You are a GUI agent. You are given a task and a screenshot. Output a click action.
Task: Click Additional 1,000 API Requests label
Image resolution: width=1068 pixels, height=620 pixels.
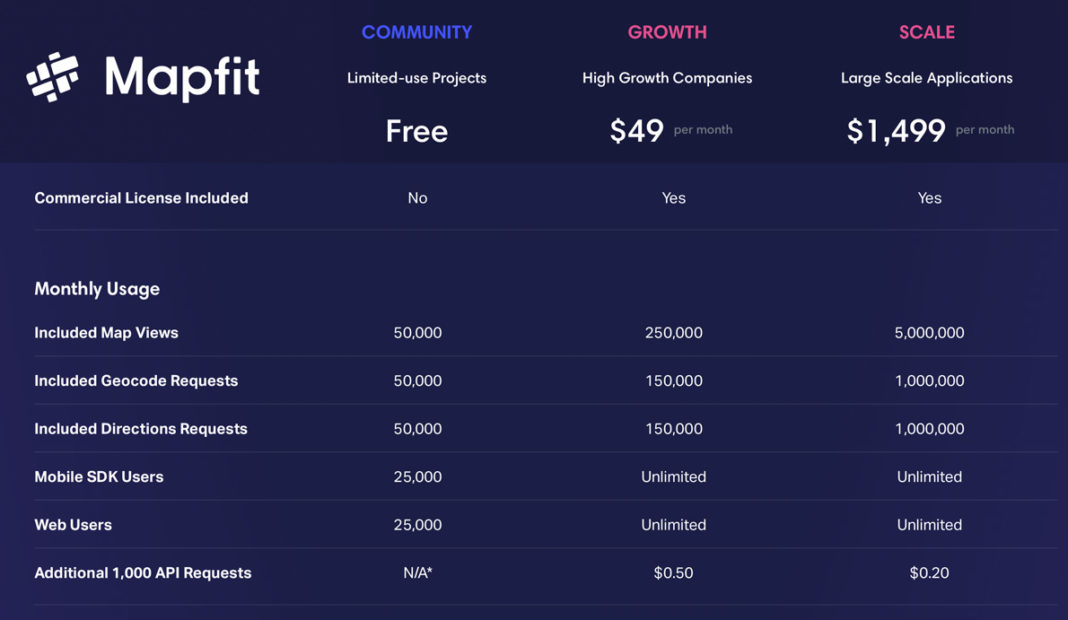coord(143,573)
